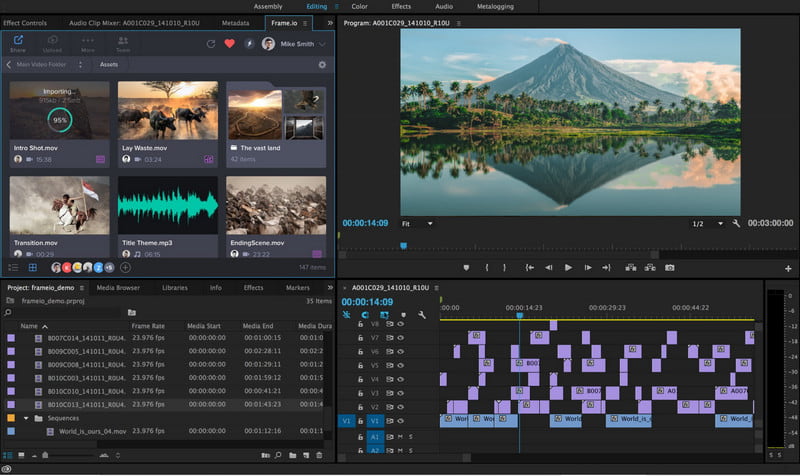
Task: Click Mark In button in Program monitor
Action: [x=487, y=268]
